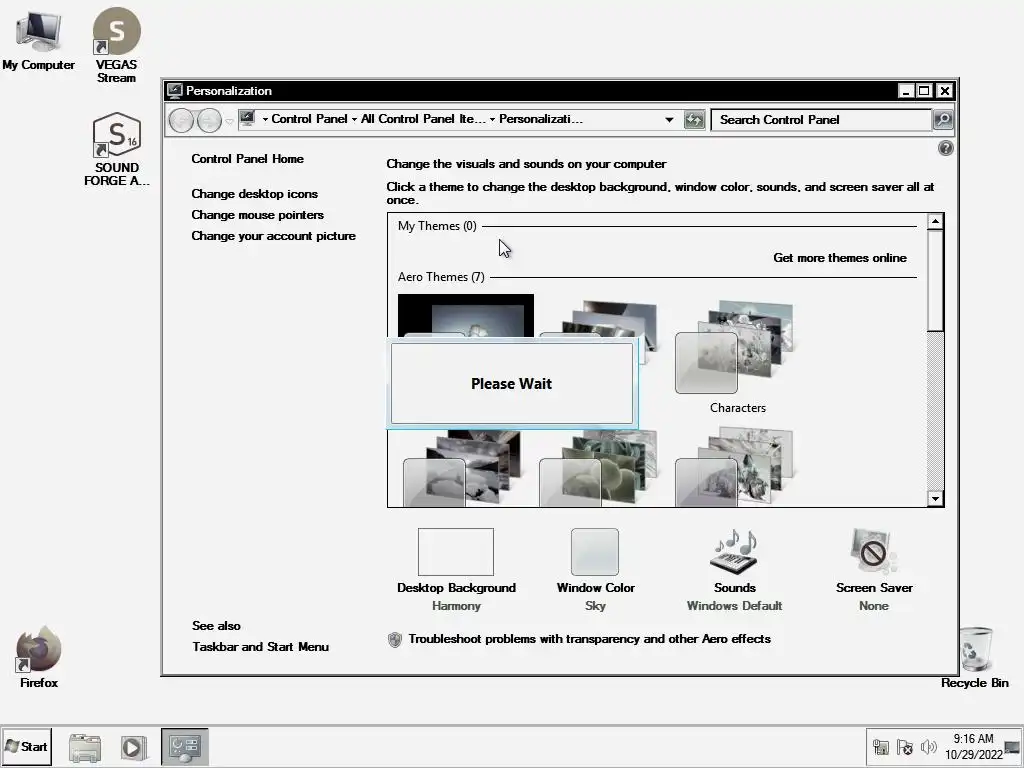
Task: Select bottom-right Aero theme thumbnail
Action: pos(735,468)
